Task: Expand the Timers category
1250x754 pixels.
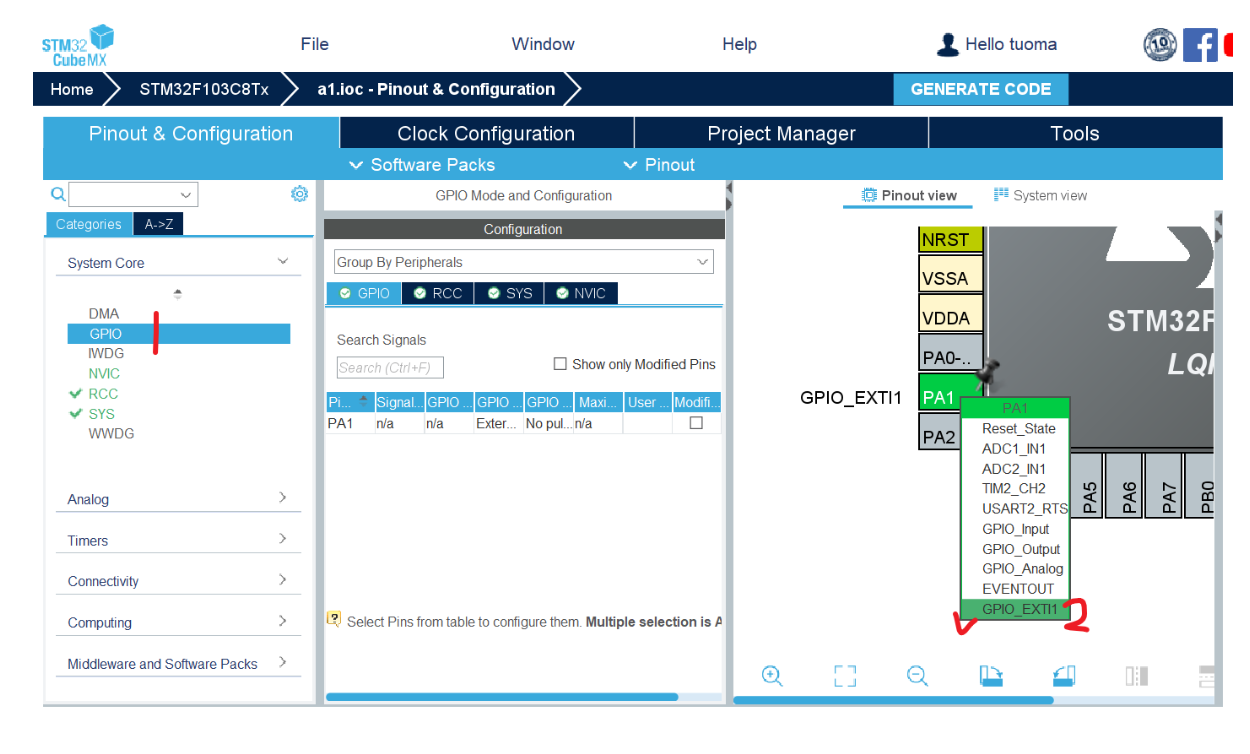Action: click(x=283, y=538)
